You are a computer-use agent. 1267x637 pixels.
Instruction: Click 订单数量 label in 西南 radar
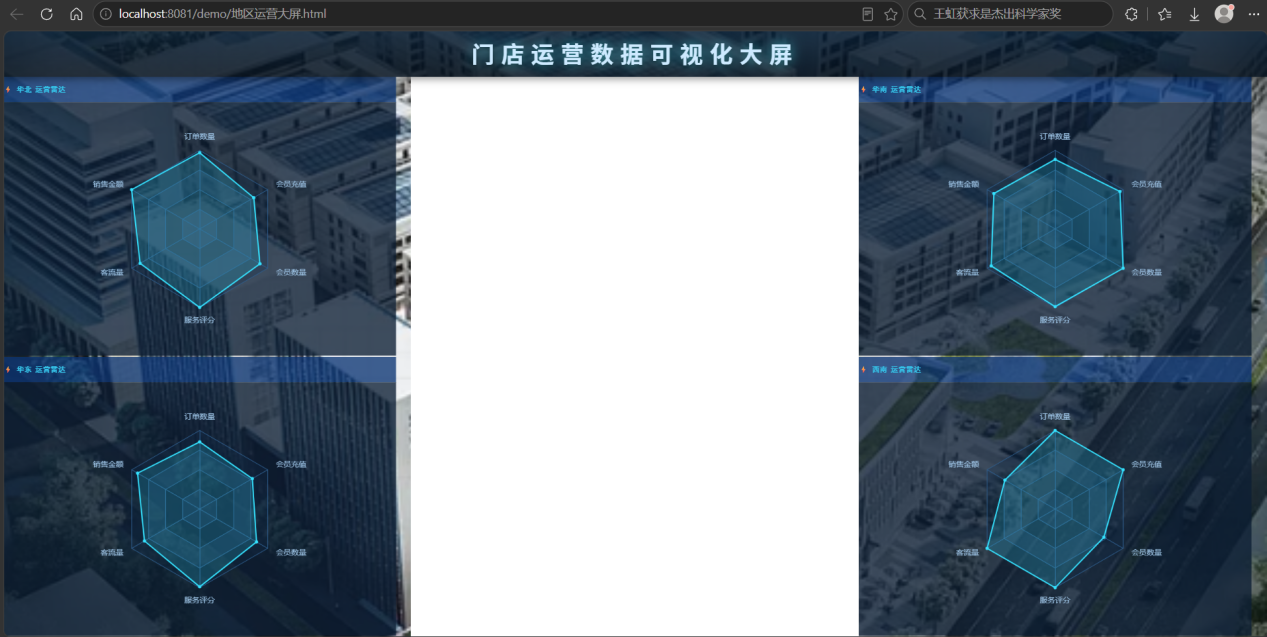1055,416
